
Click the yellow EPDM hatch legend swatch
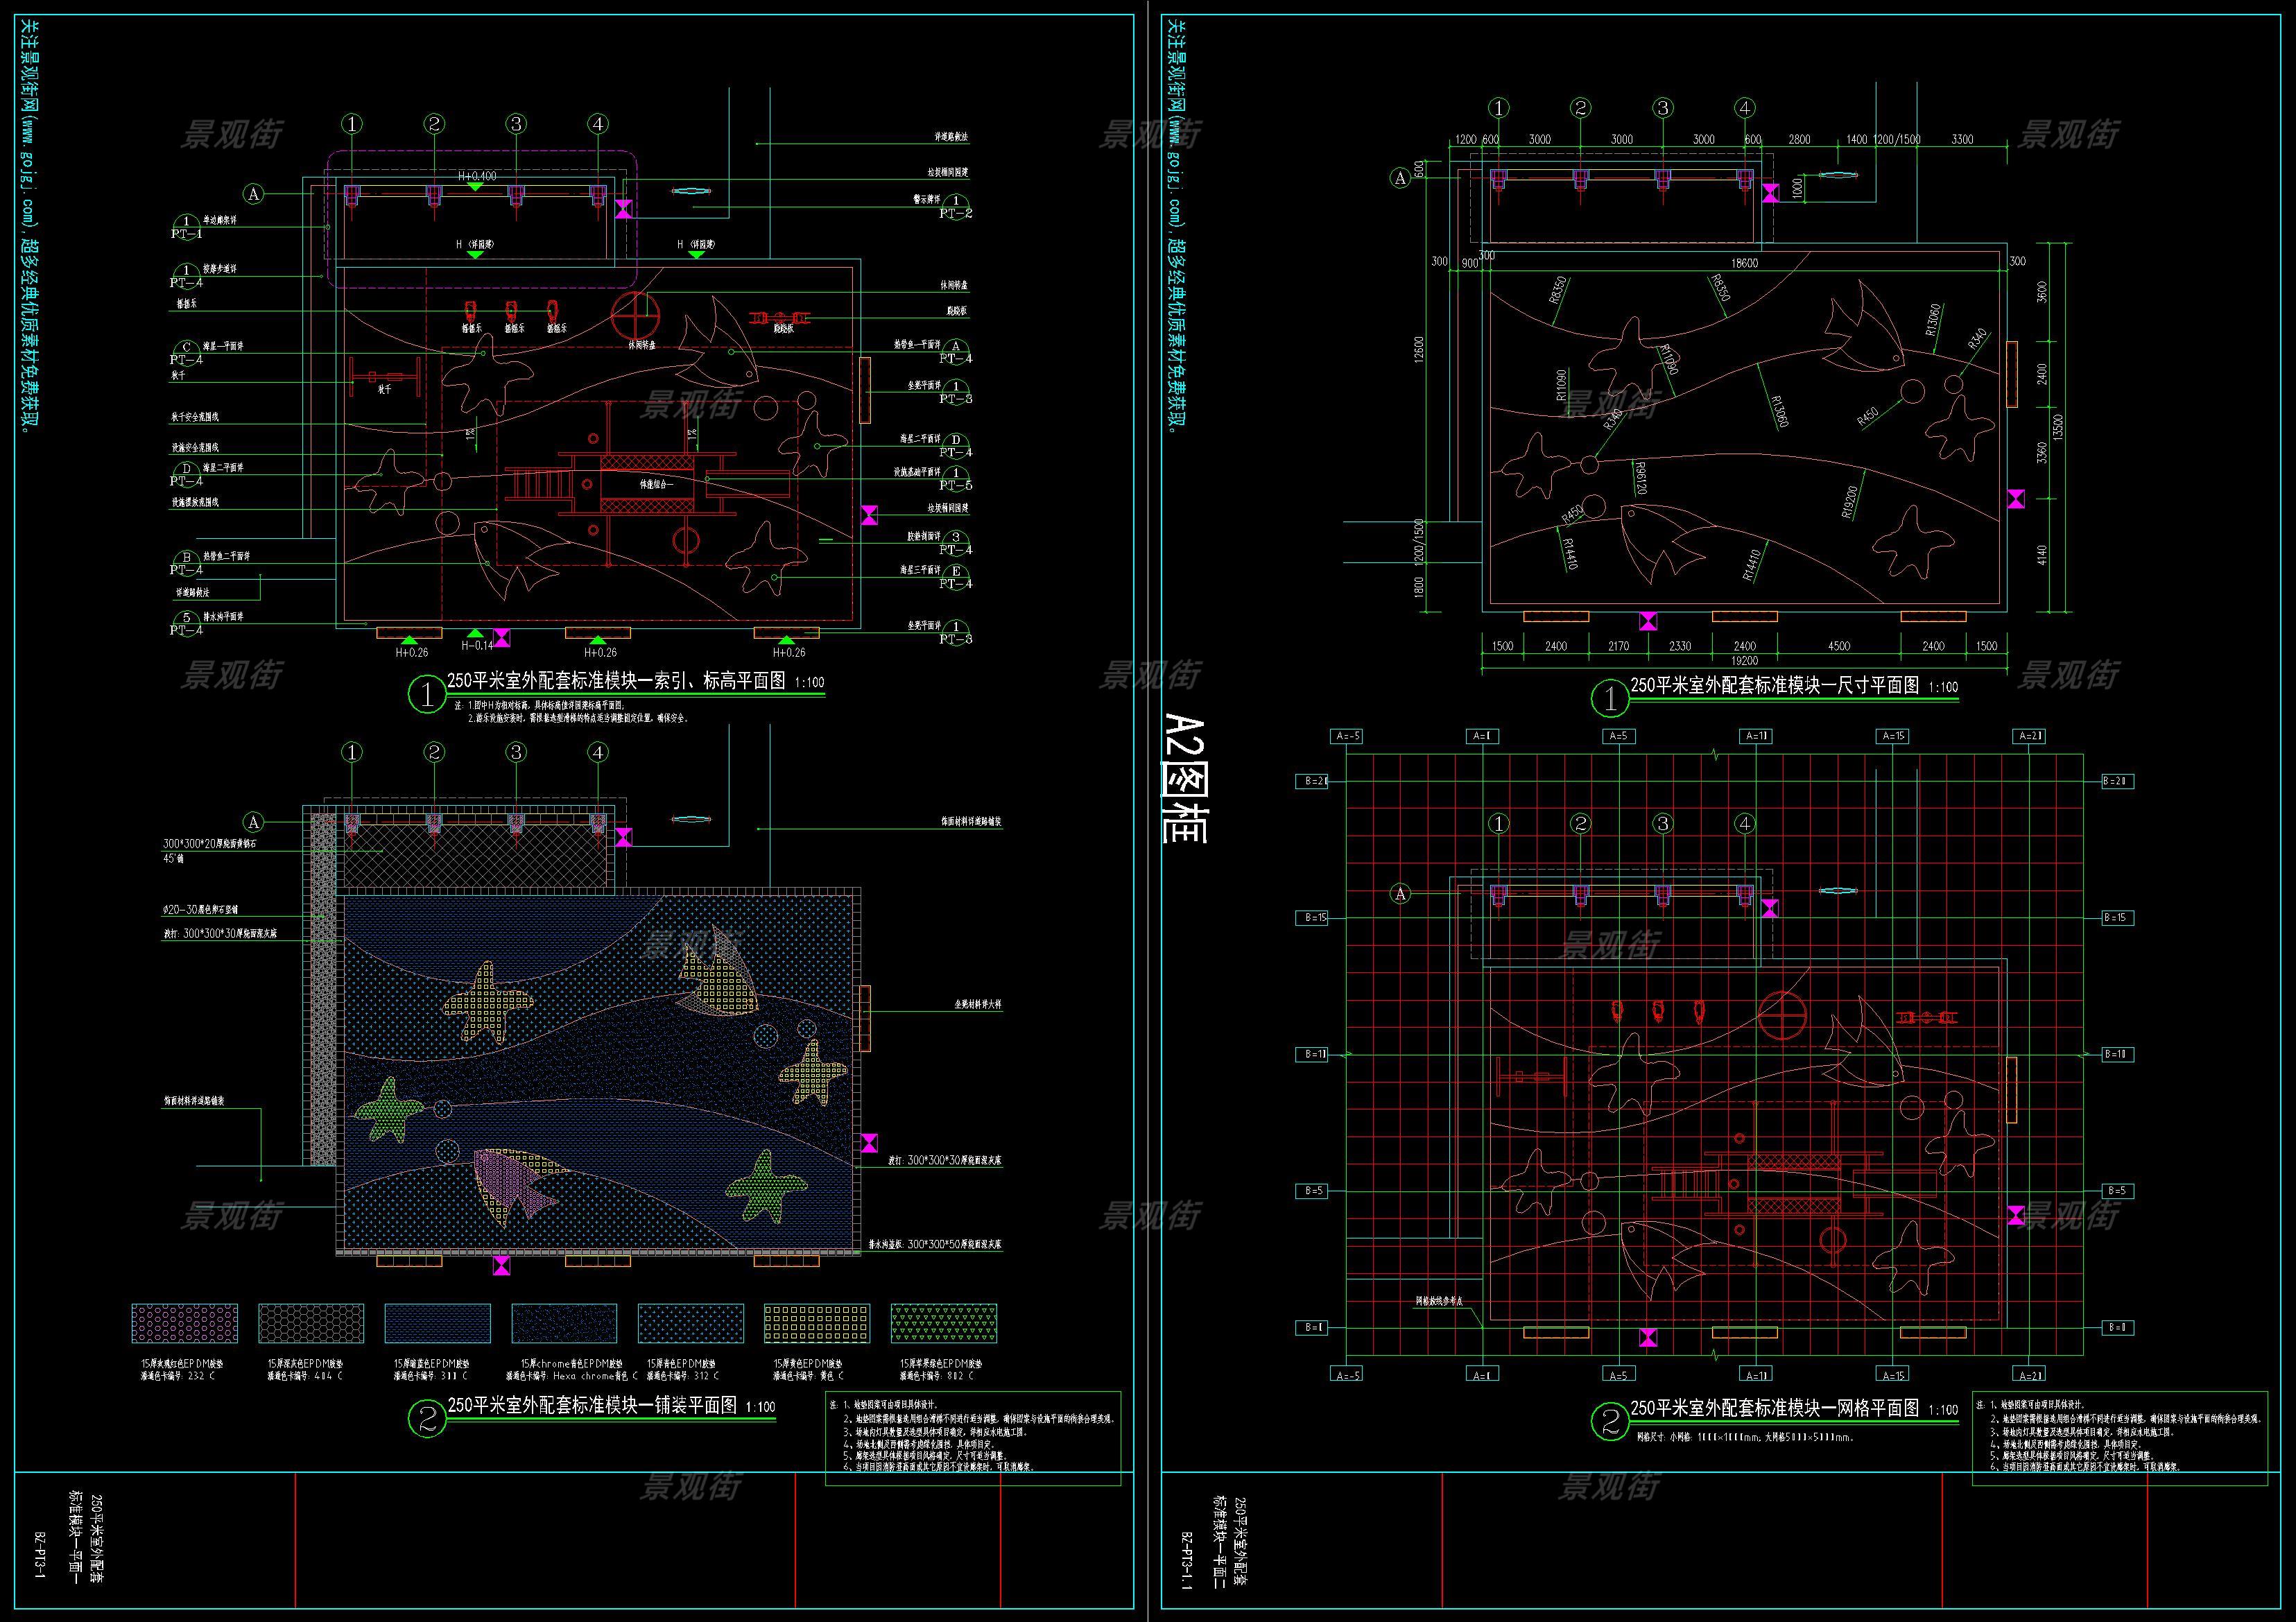[x=816, y=1323]
